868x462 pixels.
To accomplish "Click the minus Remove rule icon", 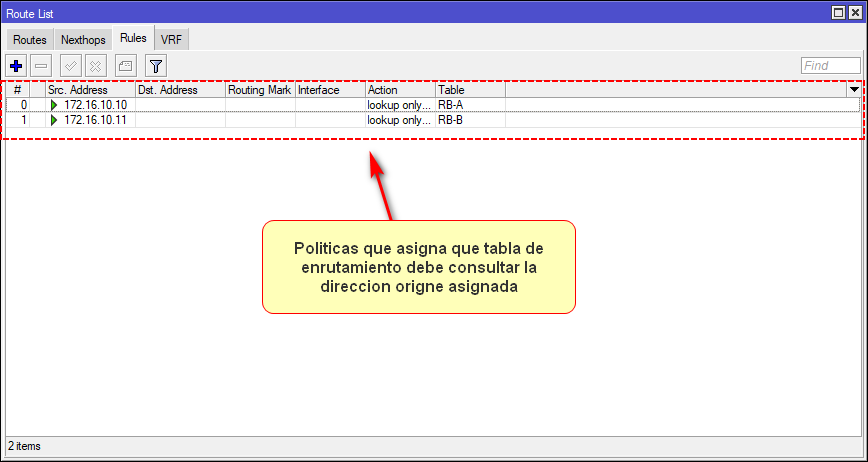I will 42,66.
